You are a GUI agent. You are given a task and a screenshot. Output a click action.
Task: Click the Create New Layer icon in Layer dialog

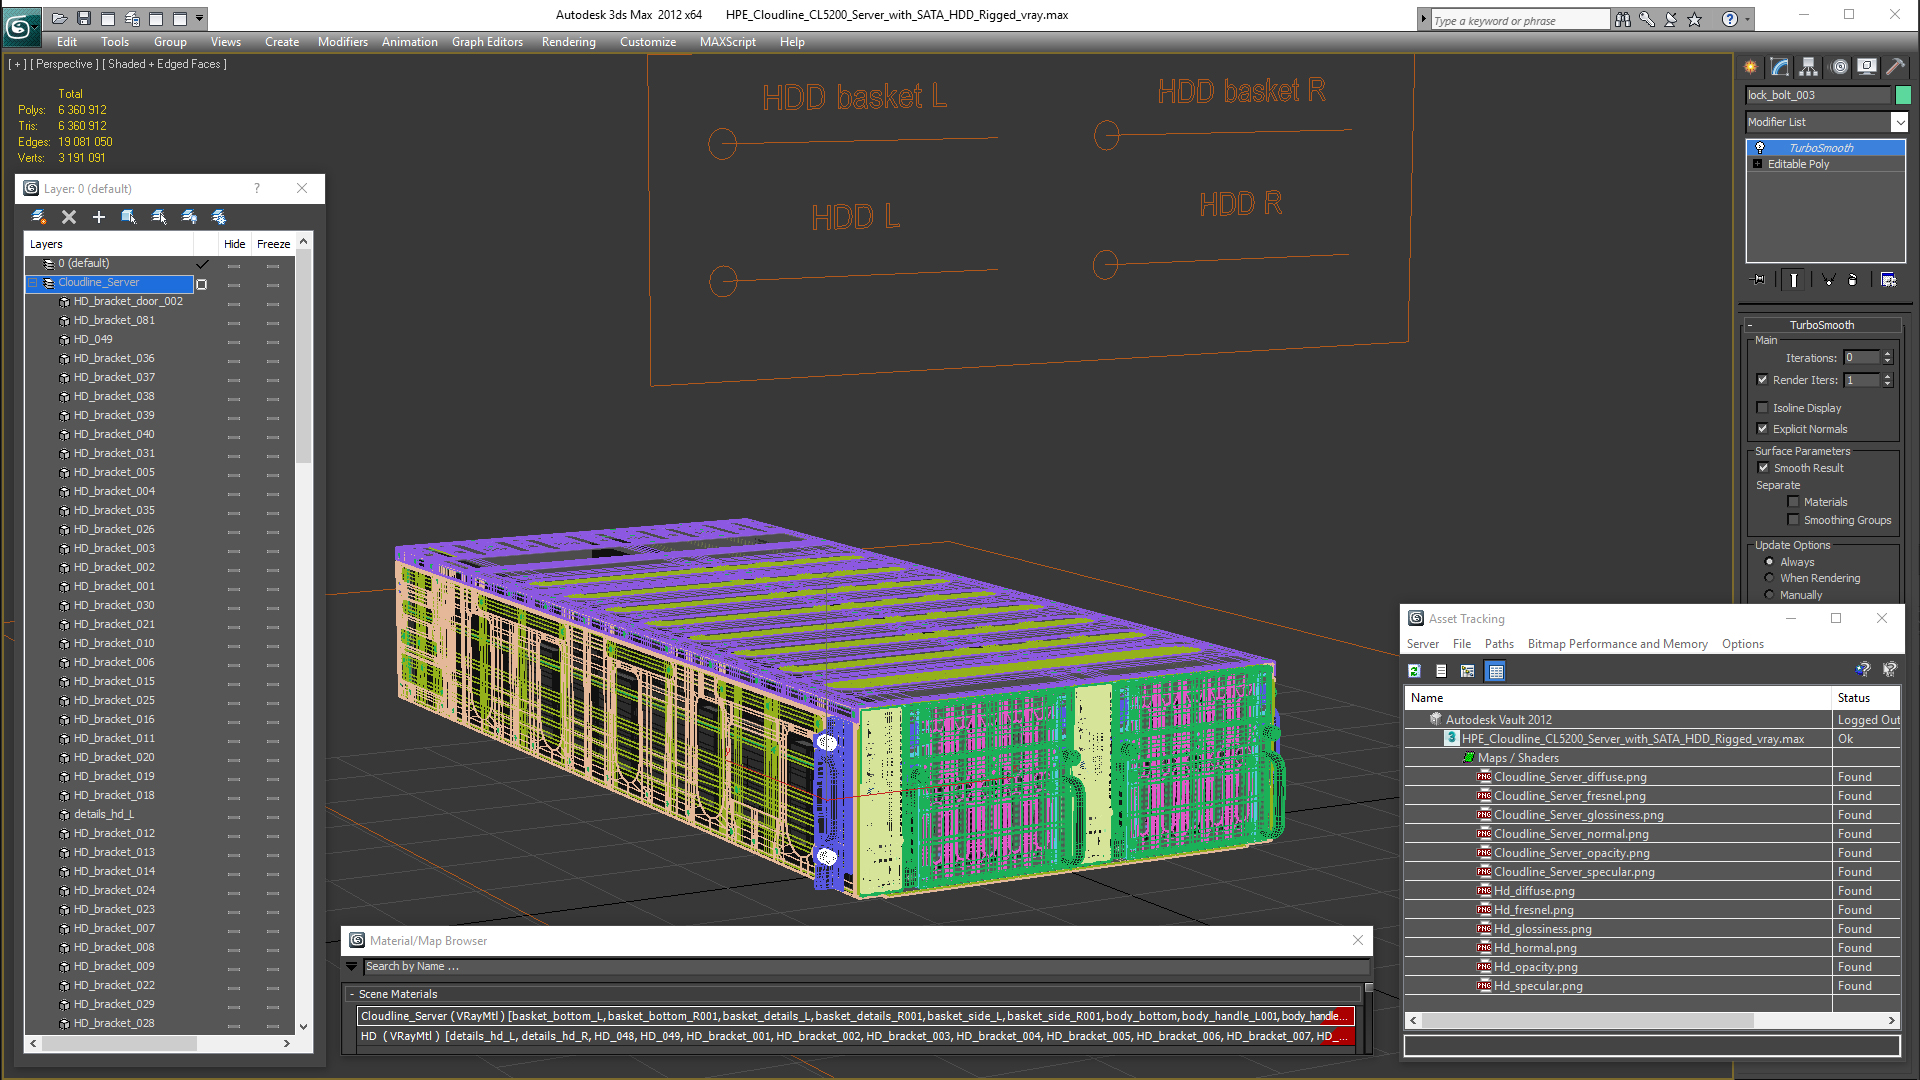click(x=38, y=217)
